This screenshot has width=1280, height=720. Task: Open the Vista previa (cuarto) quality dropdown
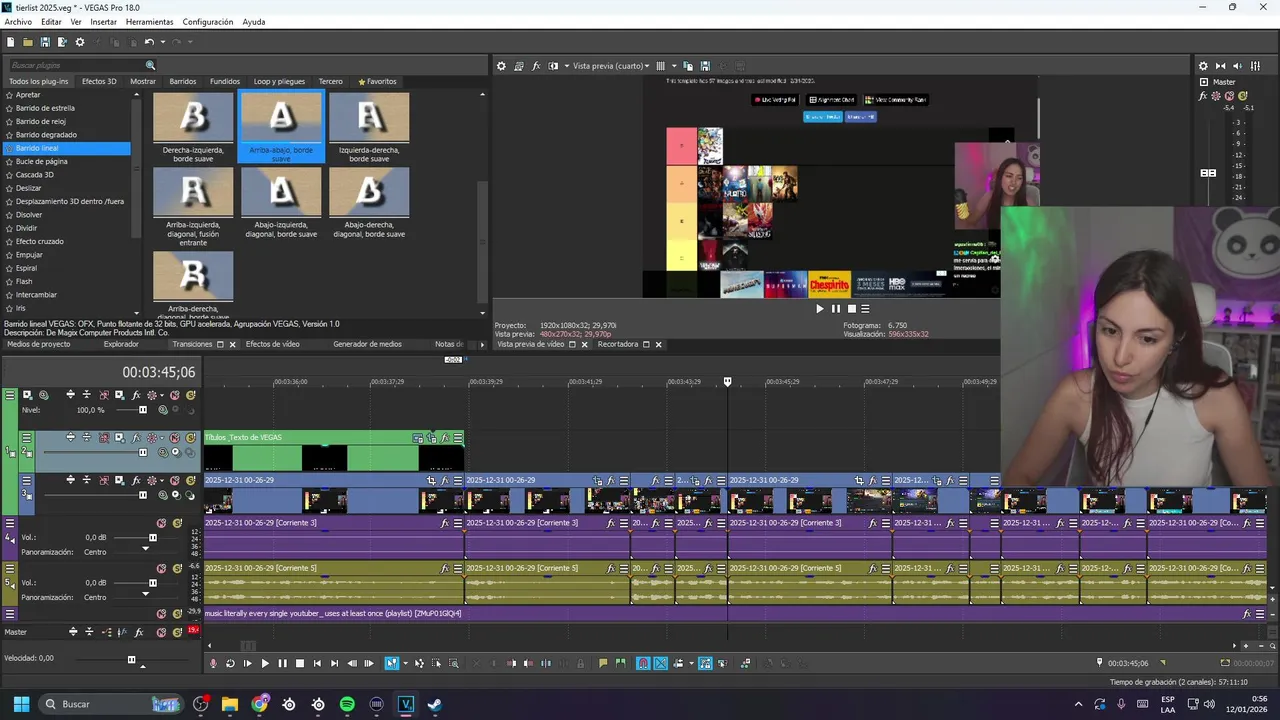[611, 66]
